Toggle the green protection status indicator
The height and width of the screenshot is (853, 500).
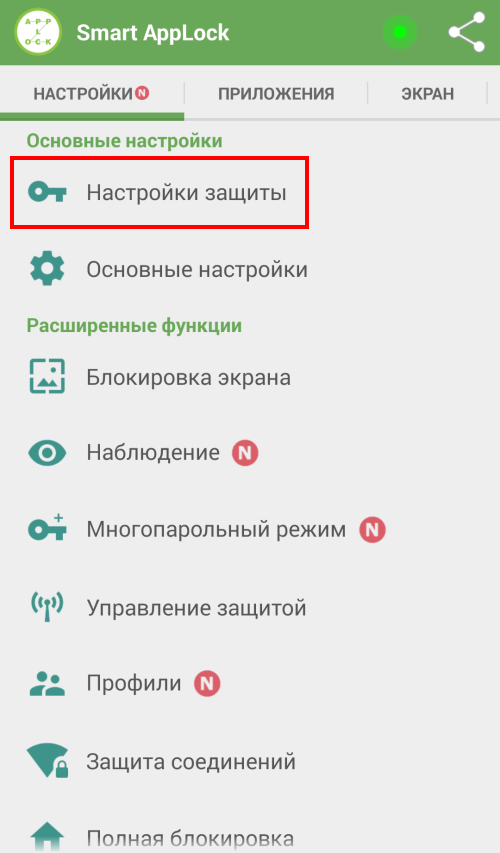400,33
